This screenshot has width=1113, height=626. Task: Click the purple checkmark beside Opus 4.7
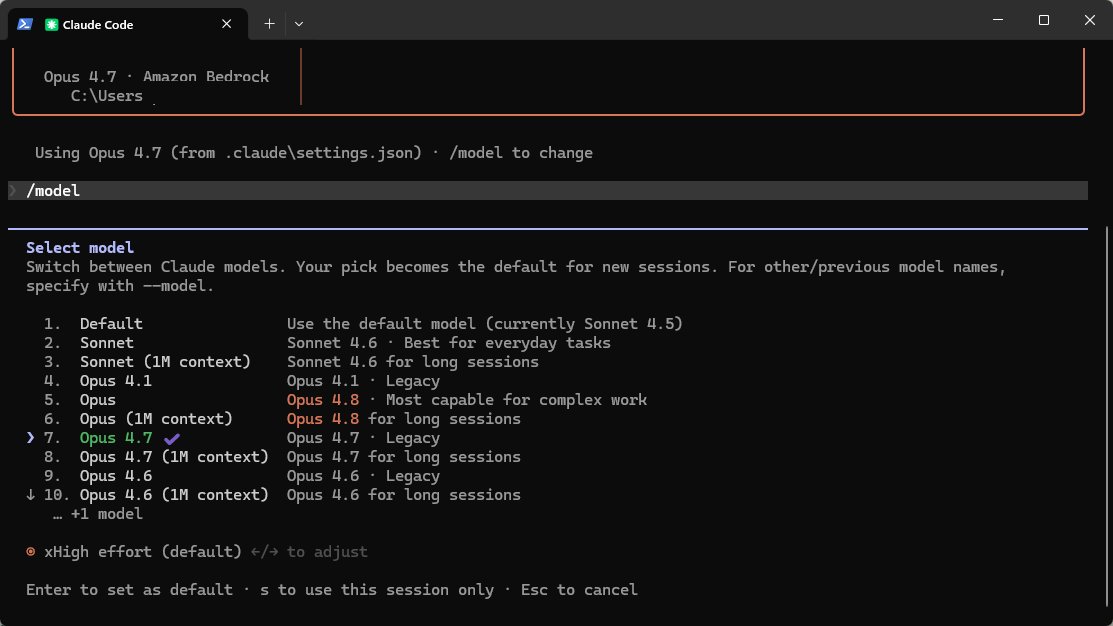point(172,439)
